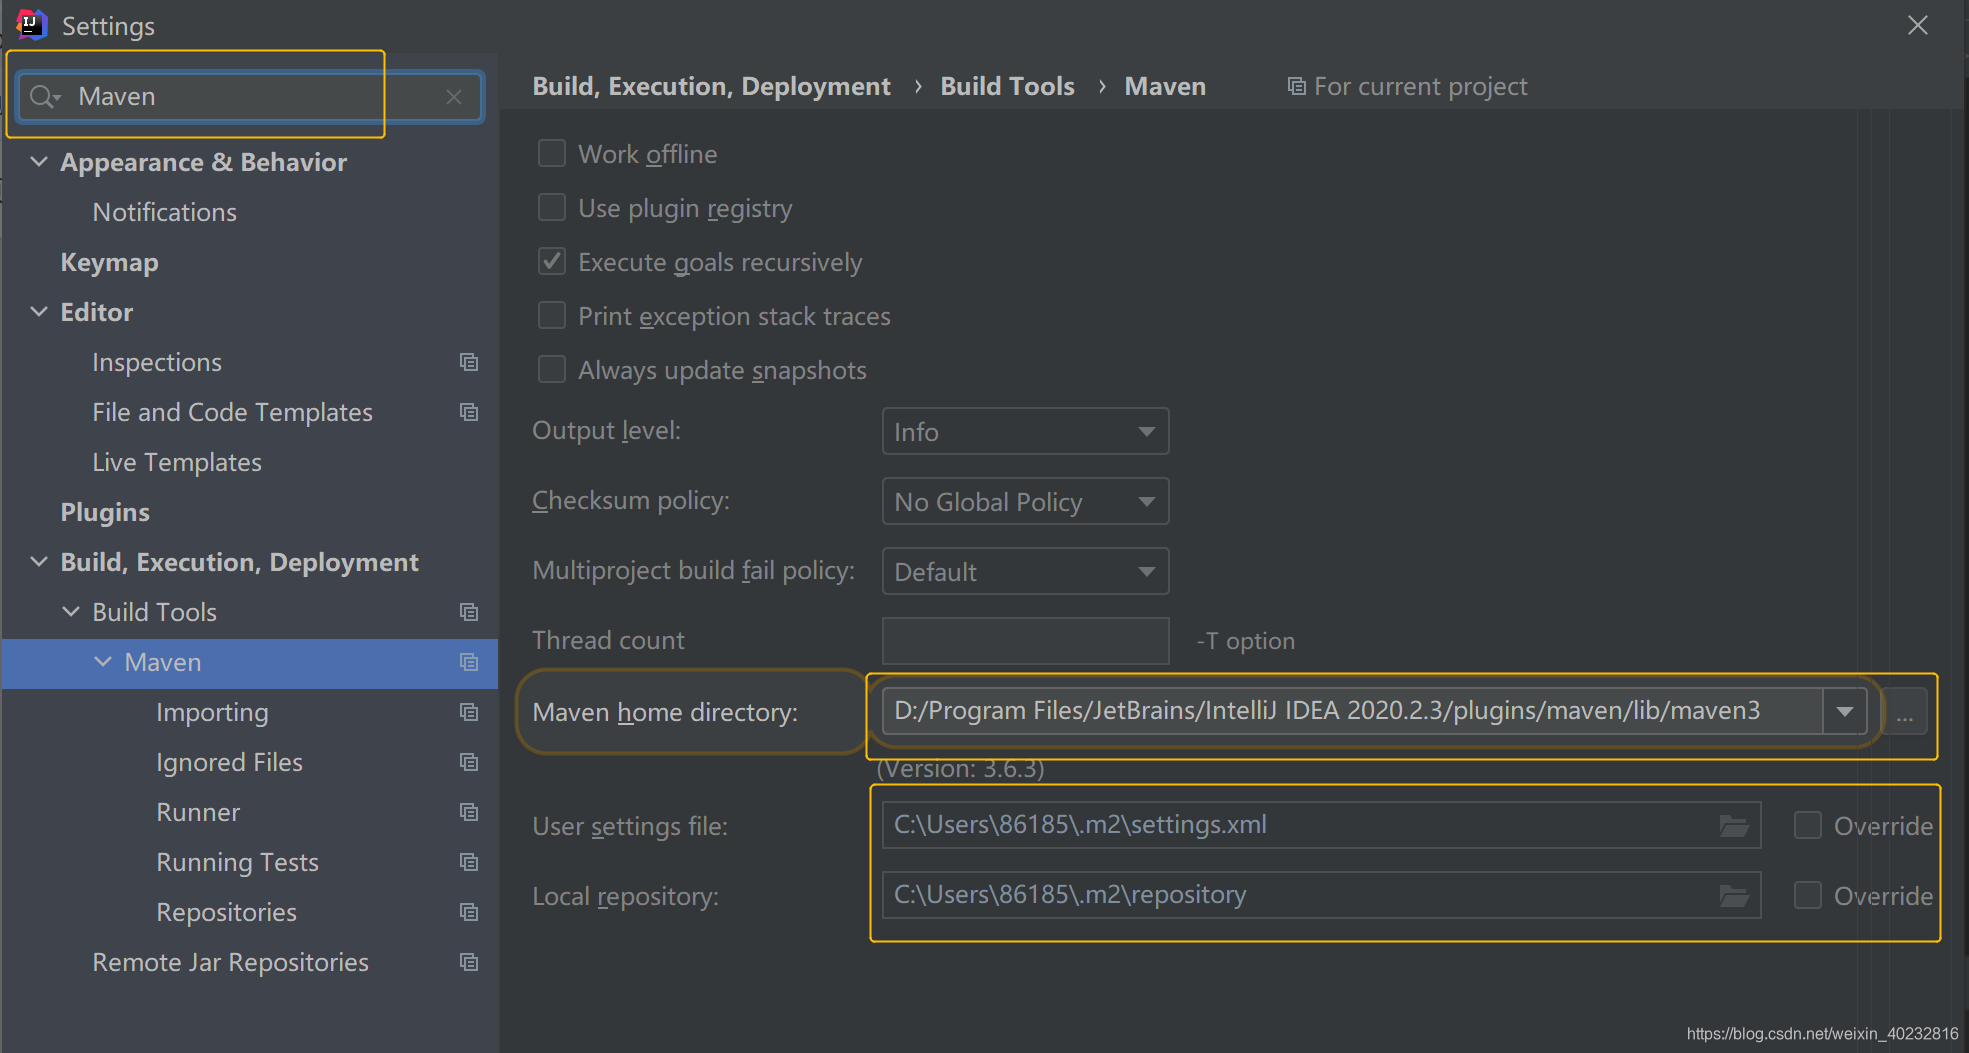Click project-level icon next to Build Tools
The height and width of the screenshot is (1053, 1969).
coord(469,612)
